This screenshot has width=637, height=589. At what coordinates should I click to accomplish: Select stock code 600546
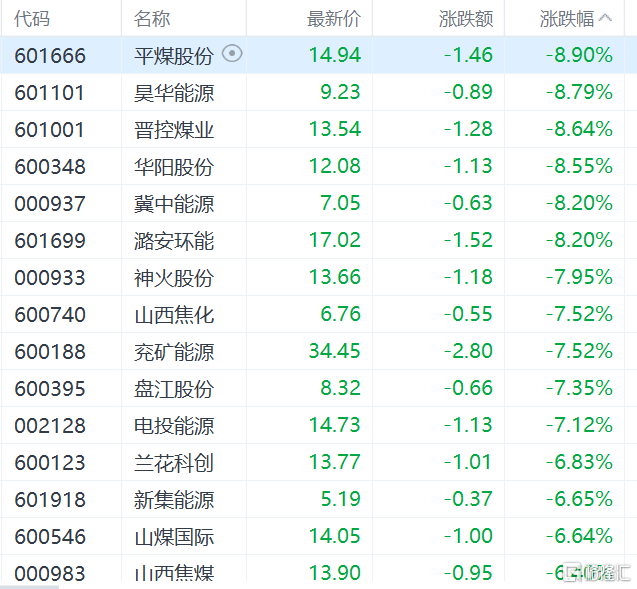tap(50, 536)
